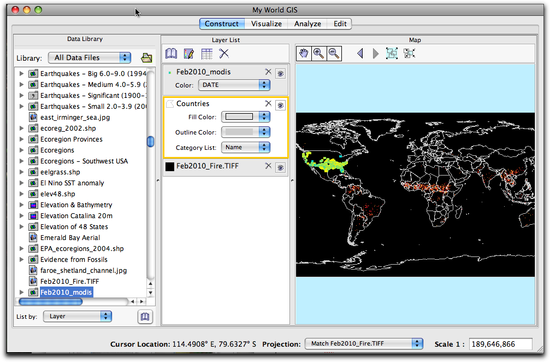550x362 pixels.
Task: Switch to the Visualize tab
Action: (266, 24)
